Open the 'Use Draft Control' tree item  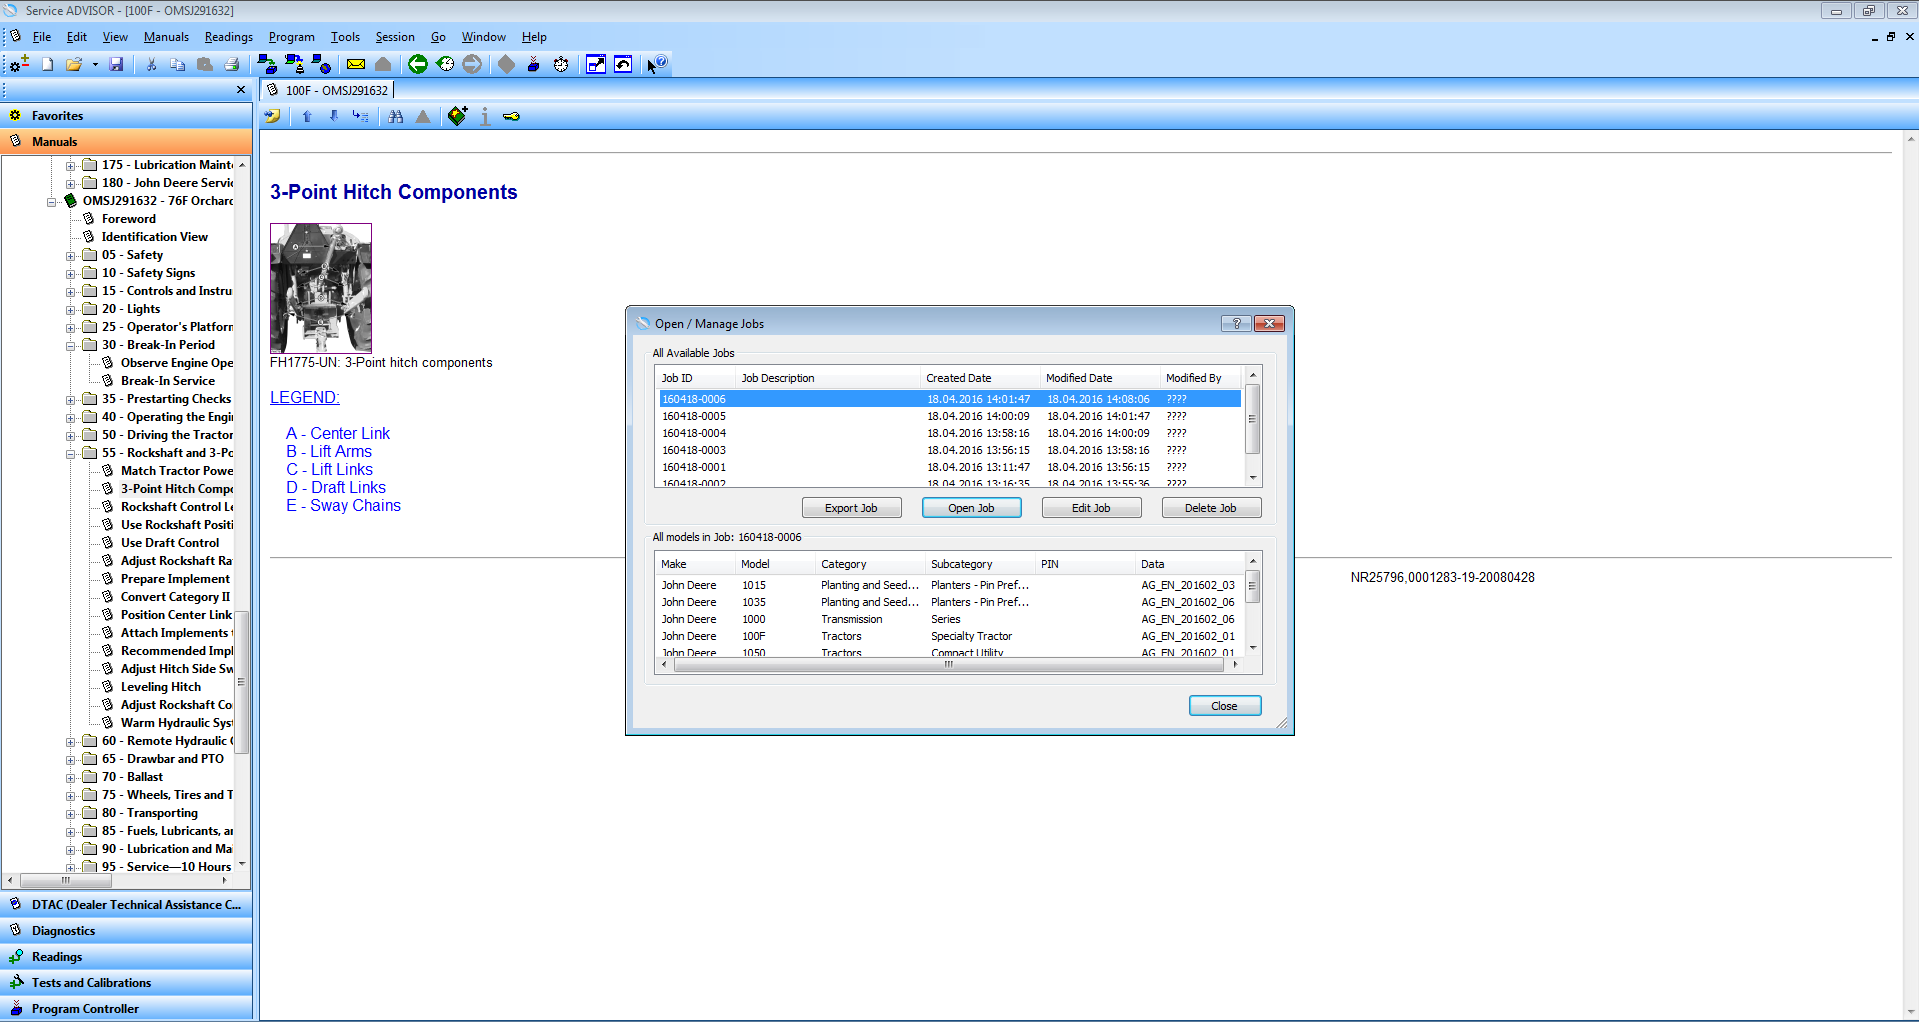click(x=170, y=543)
